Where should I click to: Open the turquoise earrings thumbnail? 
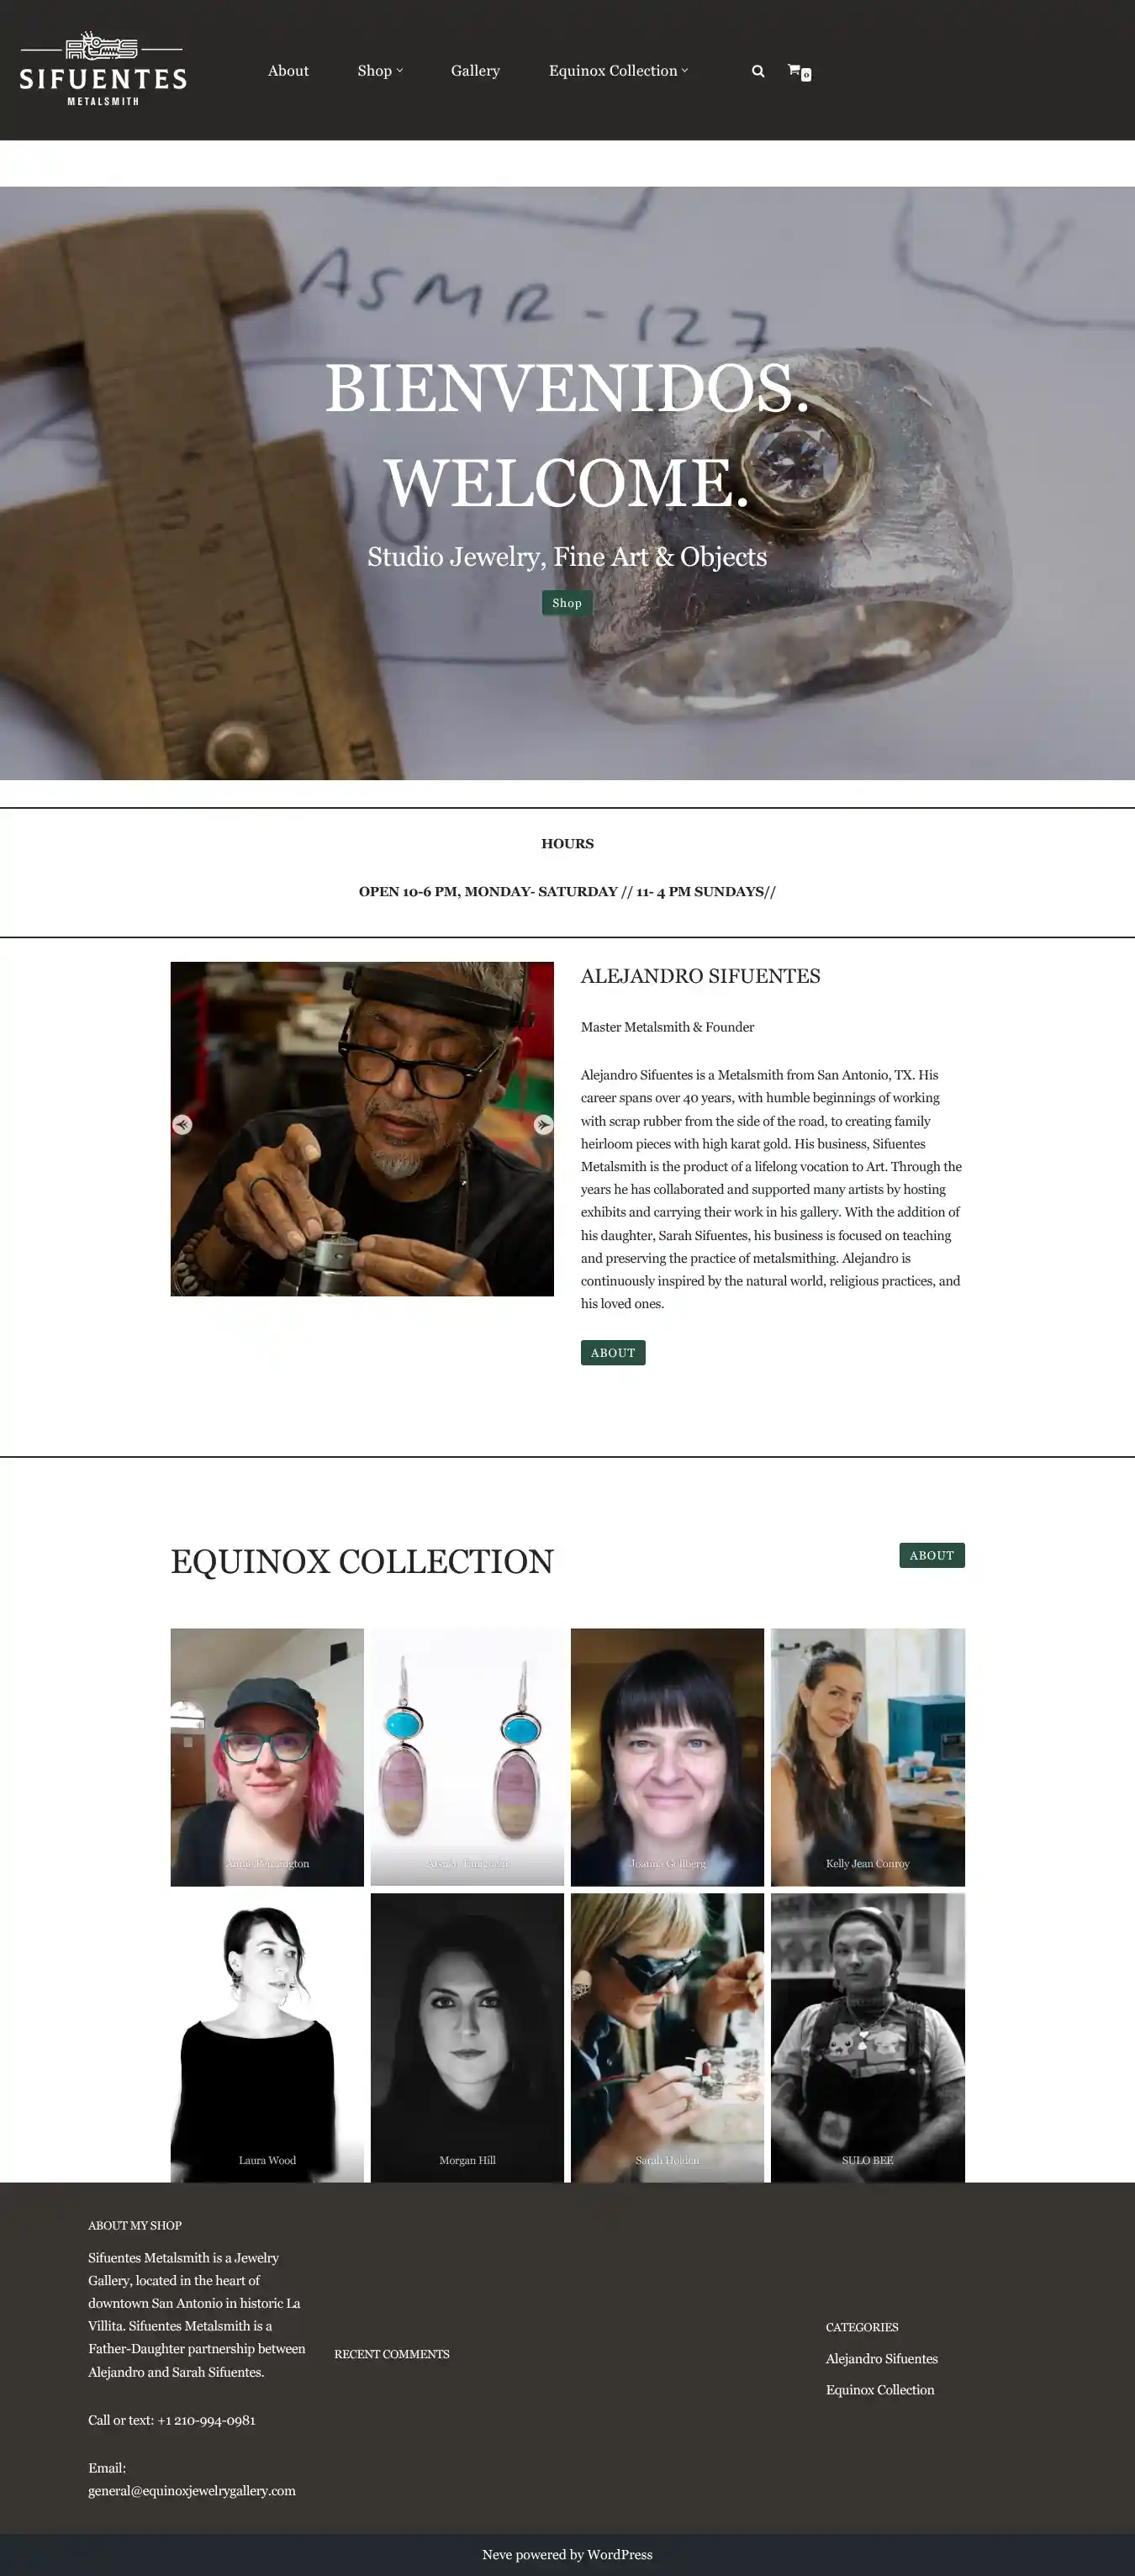(x=467, y=1757)
